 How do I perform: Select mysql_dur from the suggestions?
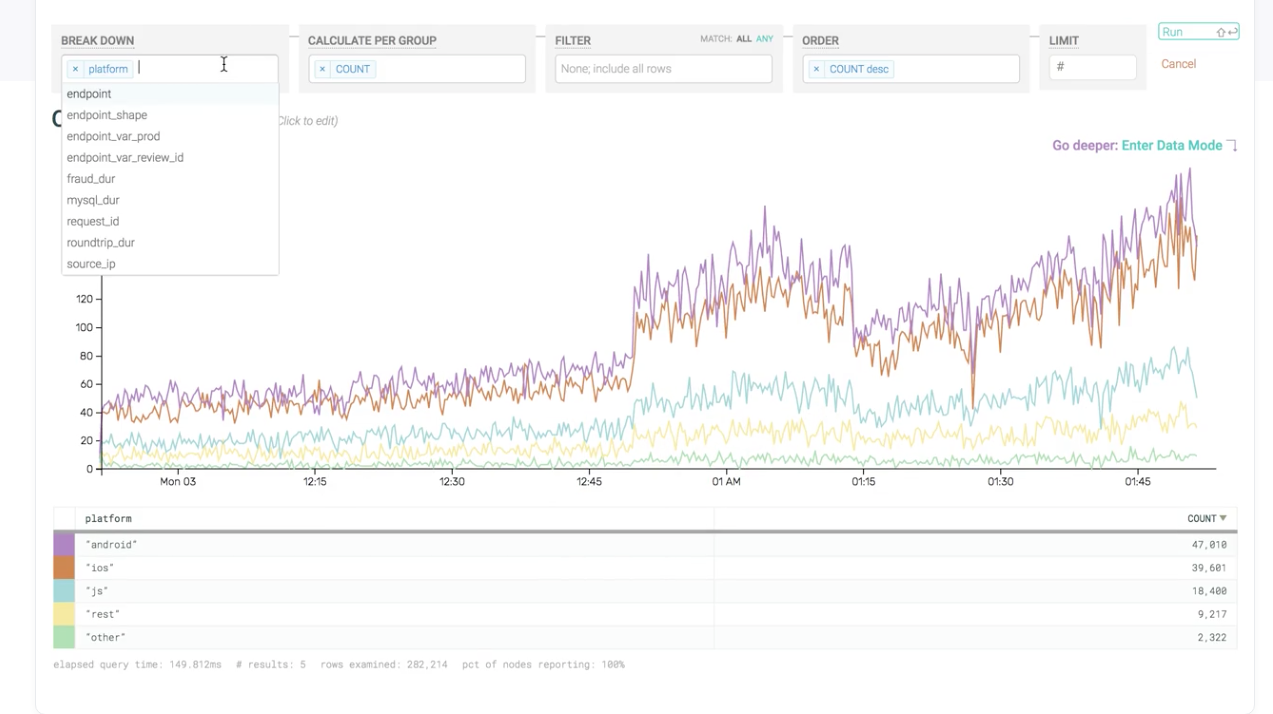[x=170, y=200]
